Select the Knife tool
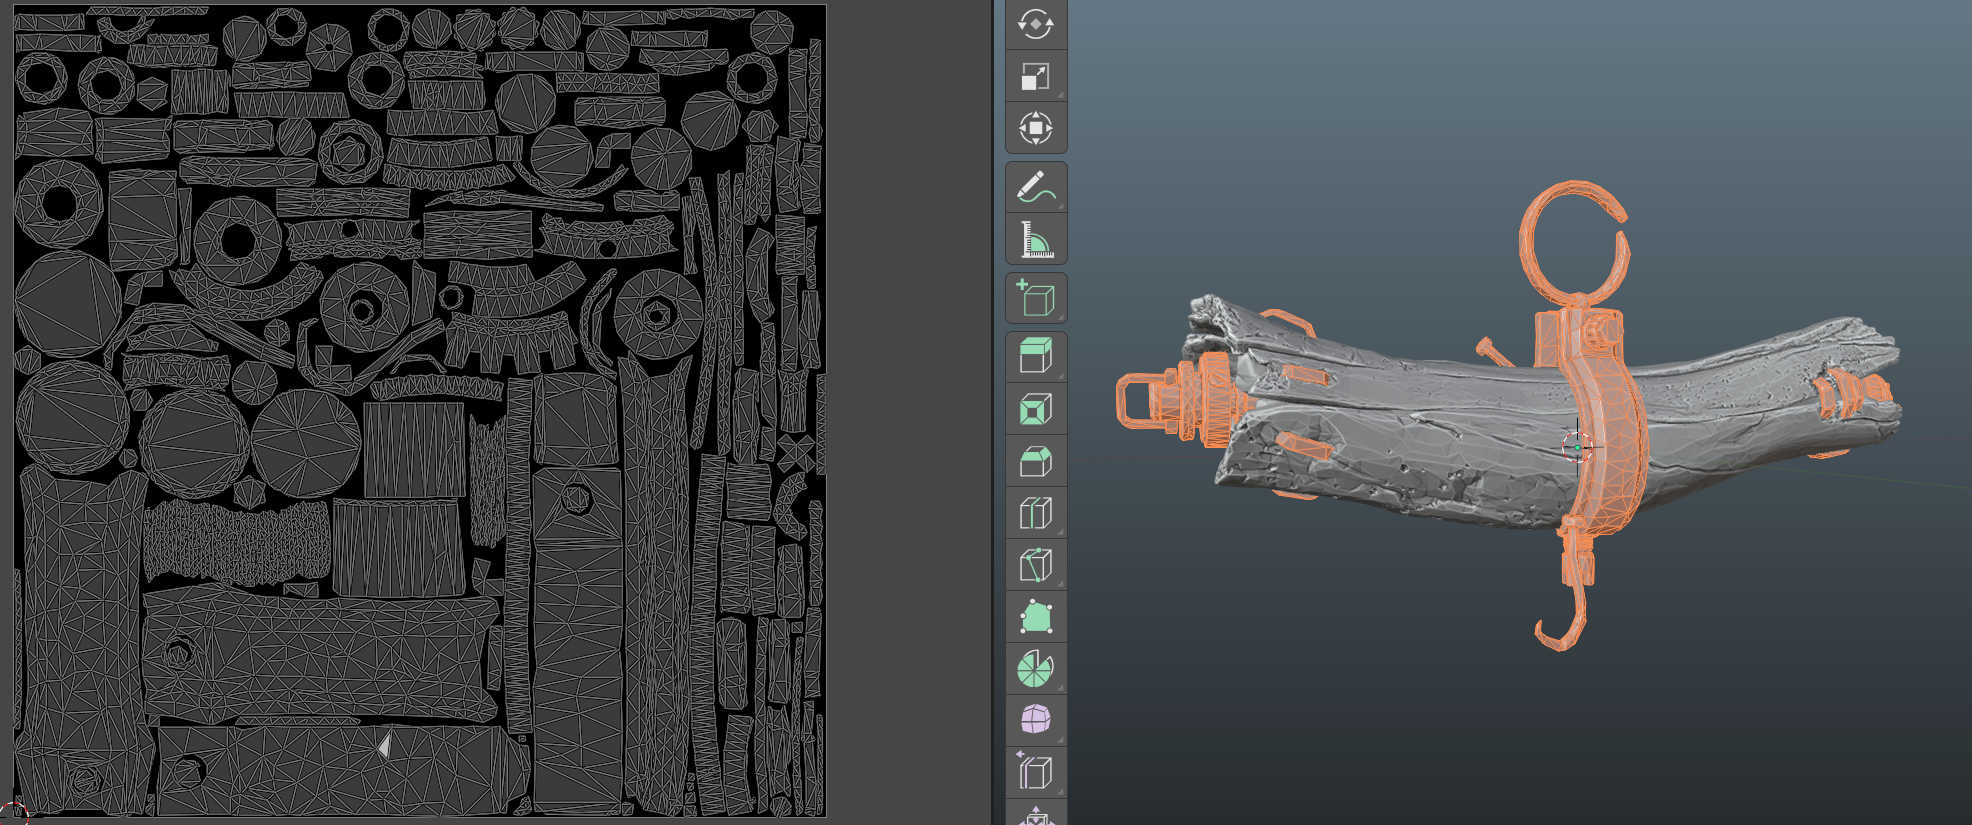The image size is (1972, 825). [1035, 565]
